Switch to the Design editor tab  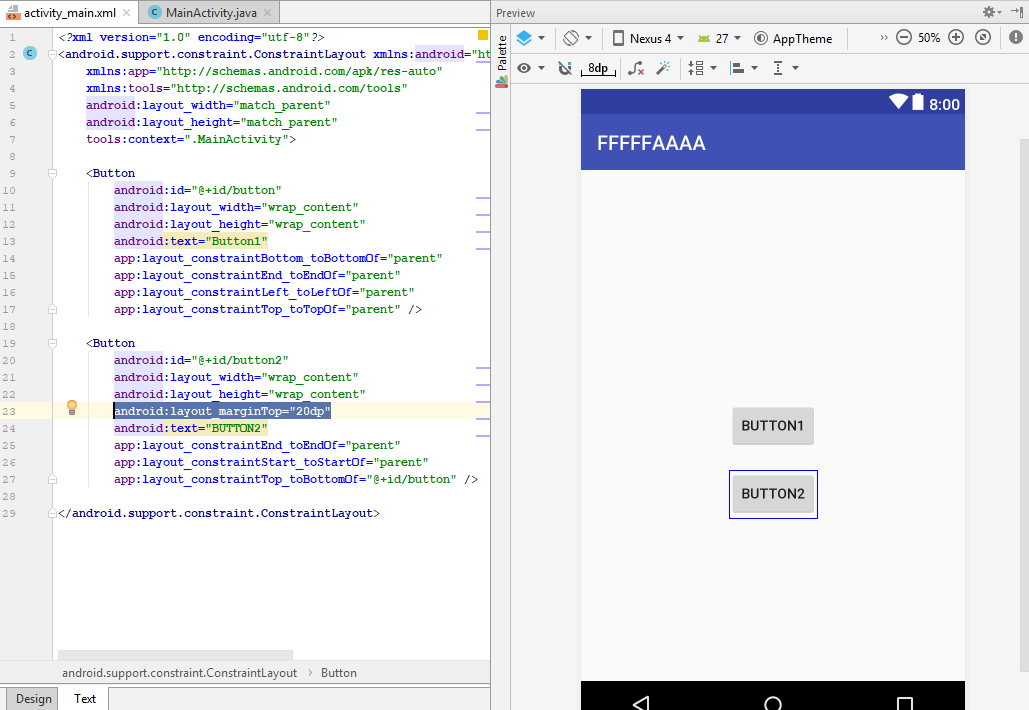[33, 699]
